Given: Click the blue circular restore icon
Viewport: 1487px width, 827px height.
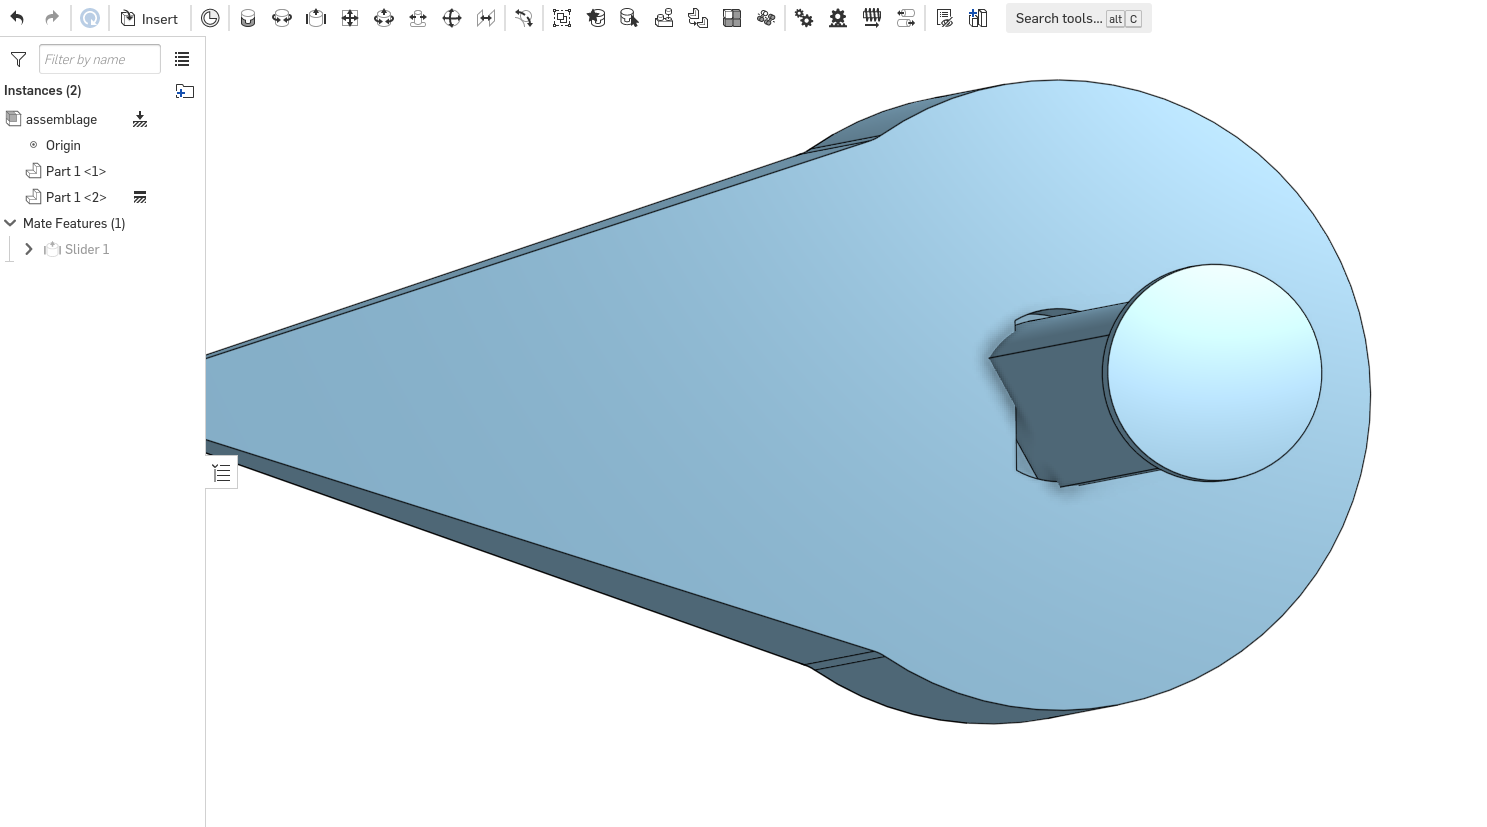Looking at the screenshot, I should click(x=90, y=18).
